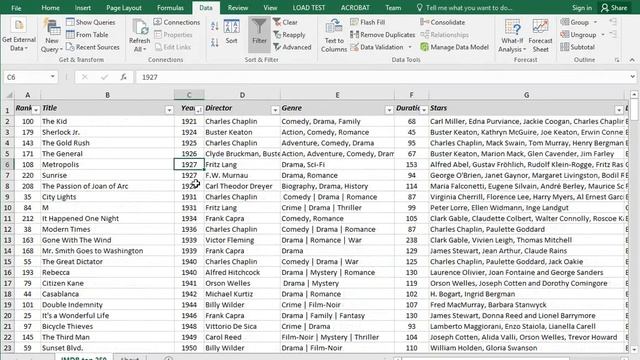Sort Z to A descending
This screenshot has height=360, width=640.
(215, 42)
